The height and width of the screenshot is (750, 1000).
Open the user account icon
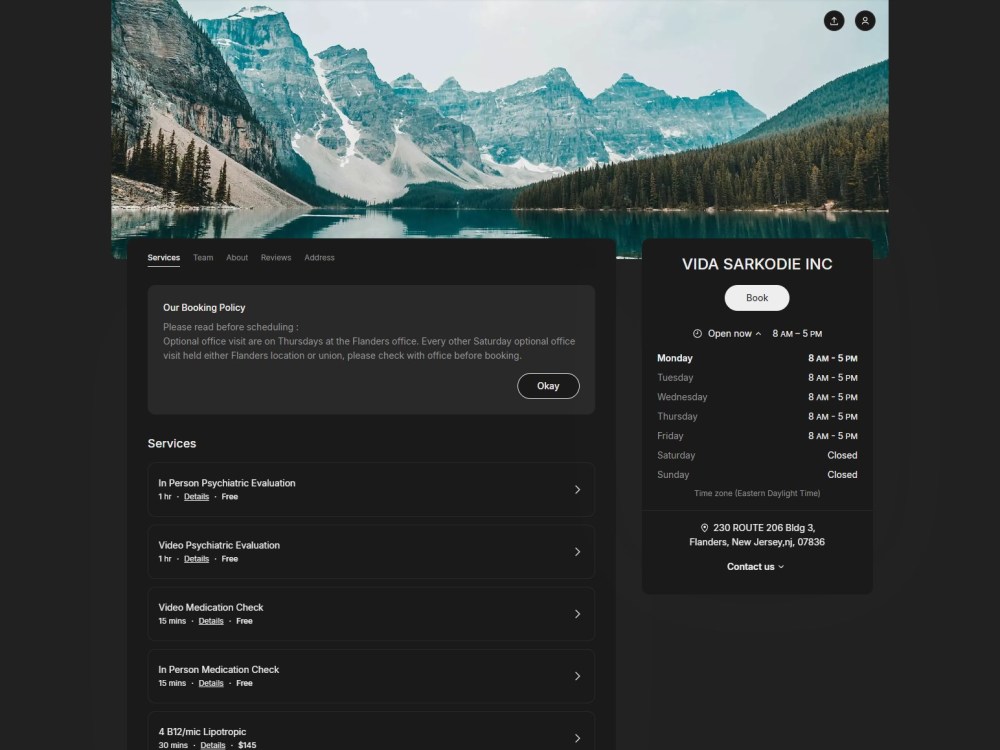[865, 21]
